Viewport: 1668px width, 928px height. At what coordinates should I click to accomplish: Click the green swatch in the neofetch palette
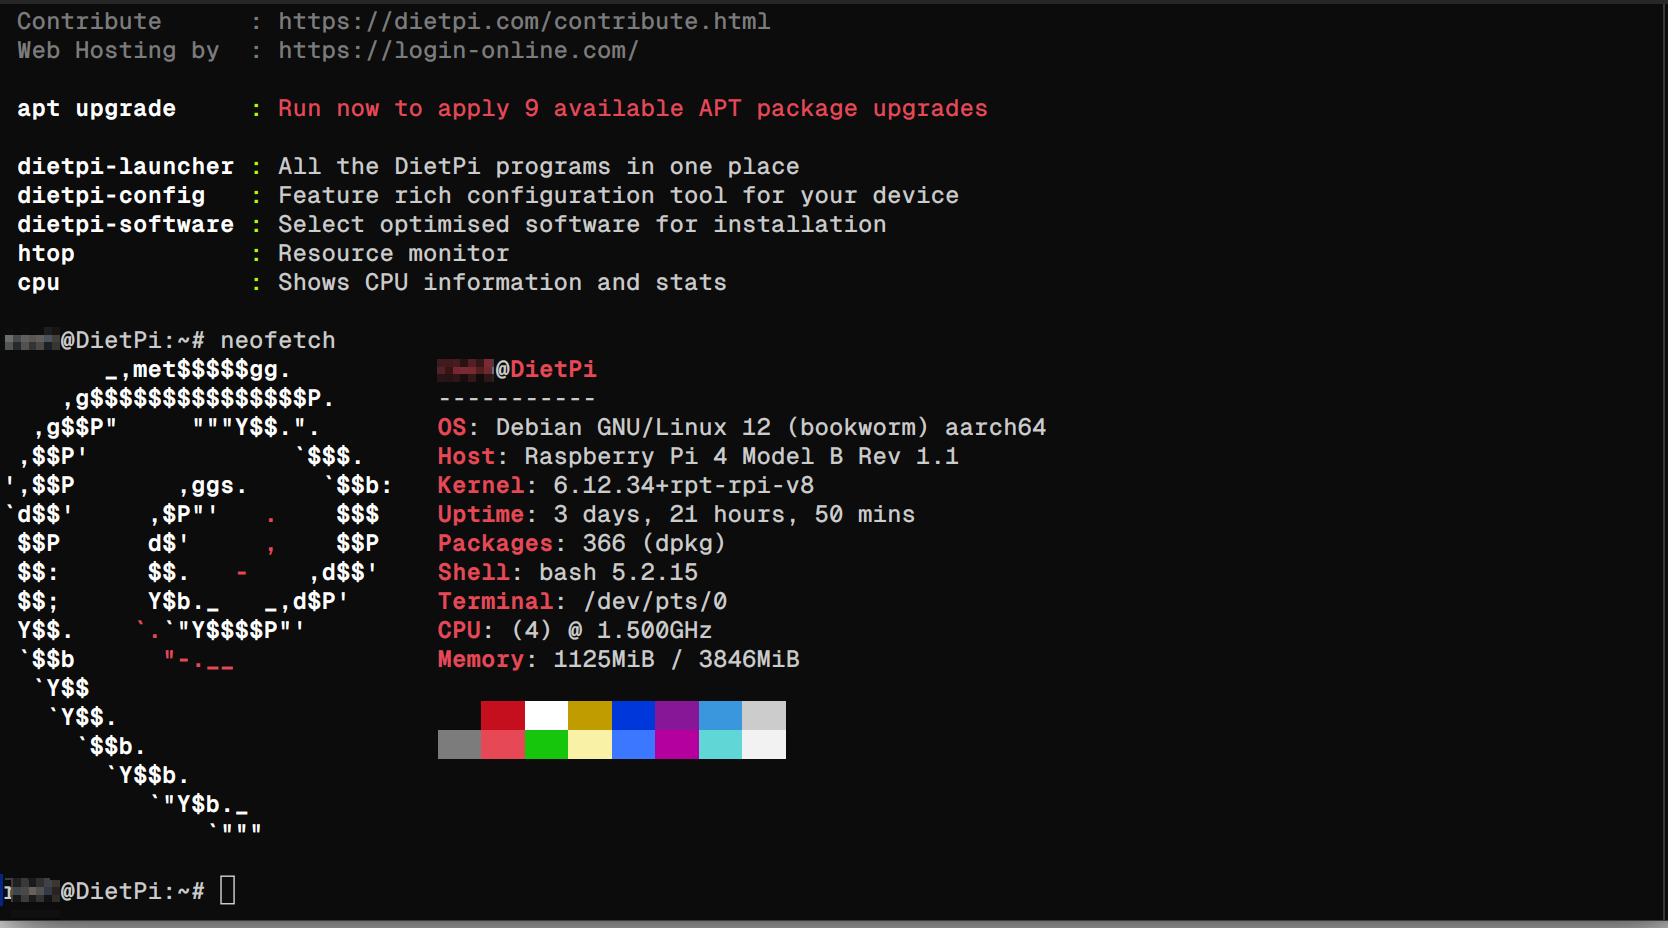(x=546, y=744)
